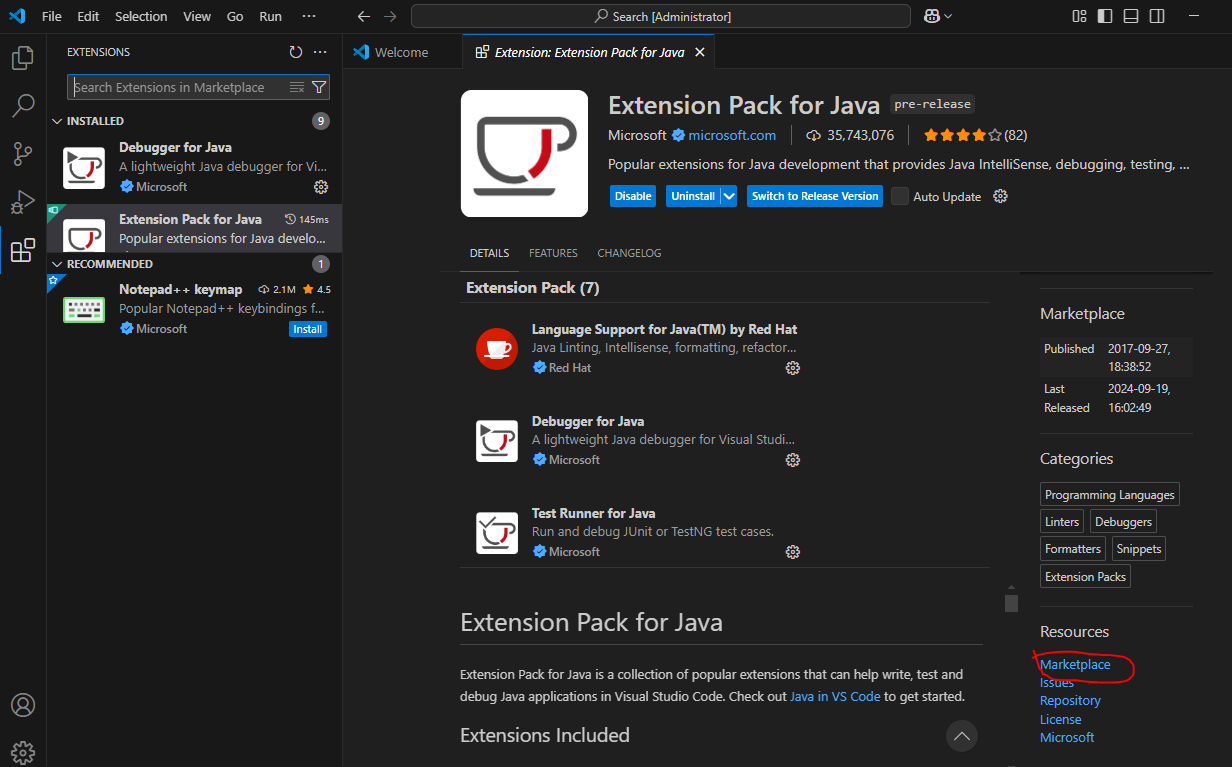The width and height of the screenshot is (1232, 767).
Task: Click the Uninstall button
Action: [693, 196]
